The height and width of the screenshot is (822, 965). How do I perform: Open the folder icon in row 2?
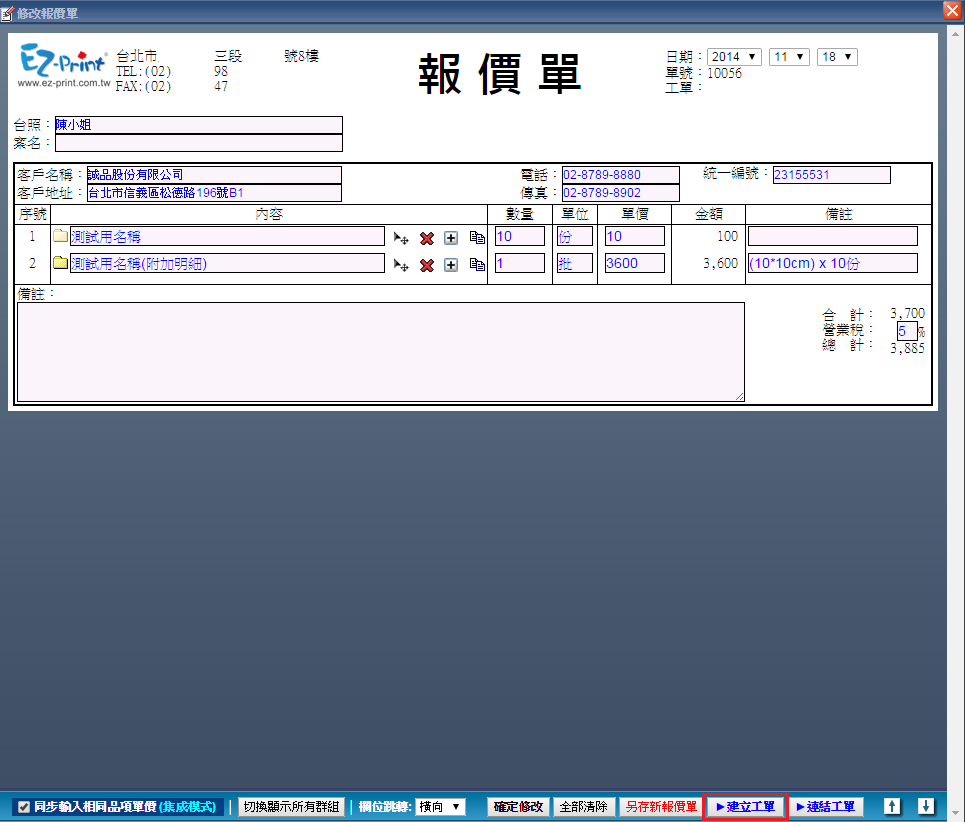[60, 264]
